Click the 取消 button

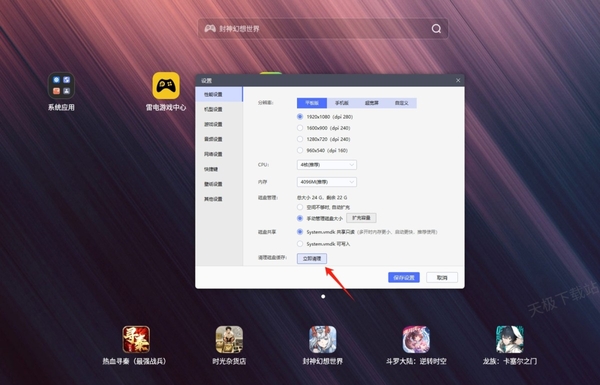[x=442, y=277]
